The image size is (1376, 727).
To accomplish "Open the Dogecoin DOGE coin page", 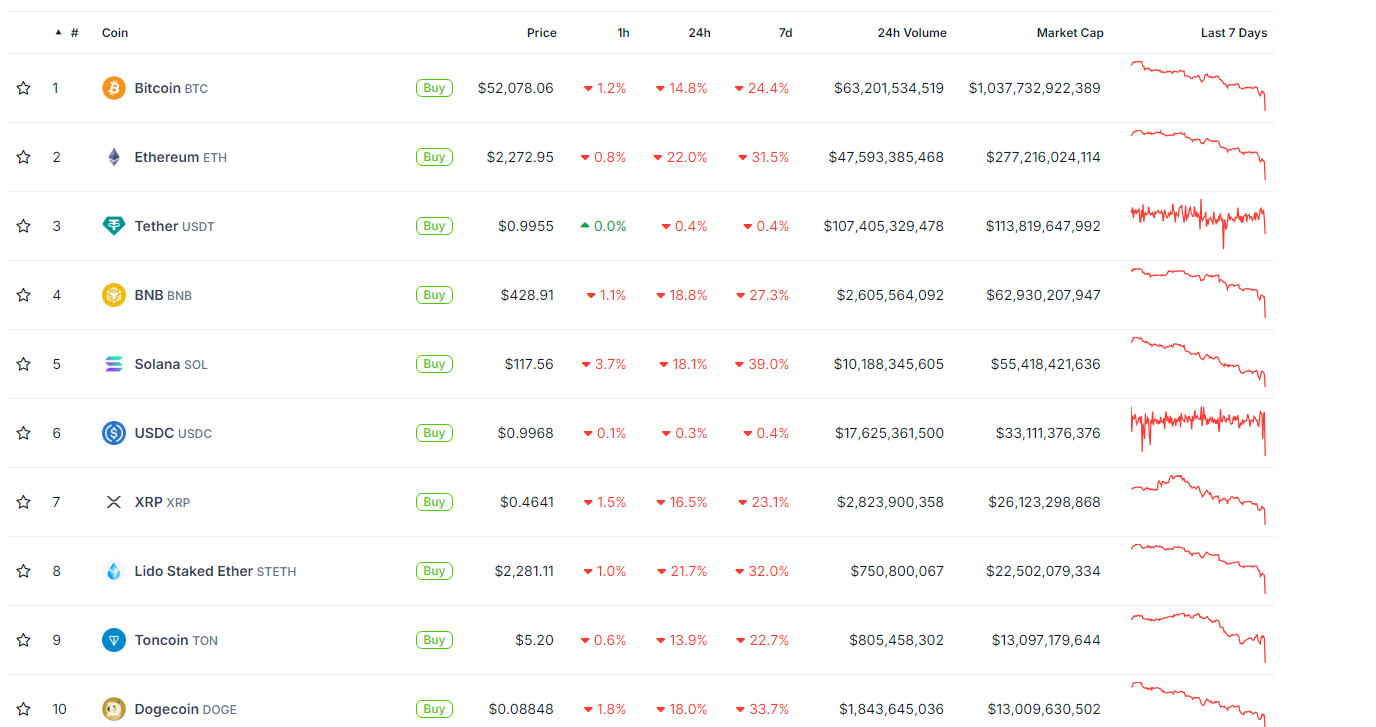I will [x=185, y=709].
